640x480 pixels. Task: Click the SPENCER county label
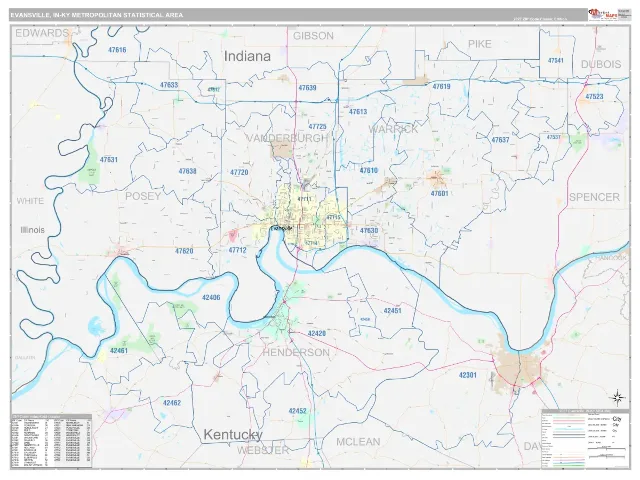(x=594, y=197)
